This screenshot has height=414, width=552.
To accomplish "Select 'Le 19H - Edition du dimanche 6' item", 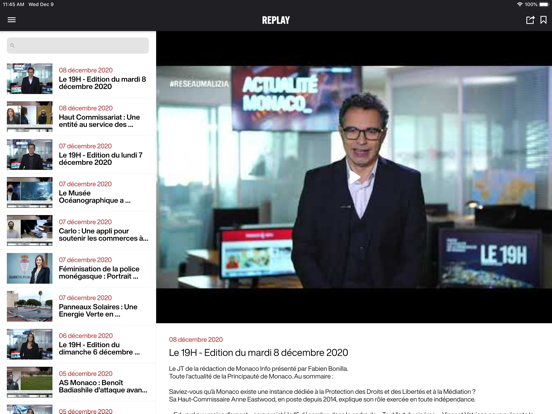I will (x=99, y=349).
